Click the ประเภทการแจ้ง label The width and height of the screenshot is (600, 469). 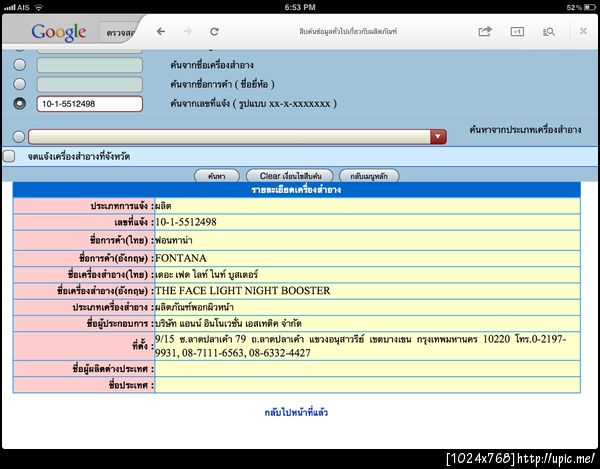(122, 206)
